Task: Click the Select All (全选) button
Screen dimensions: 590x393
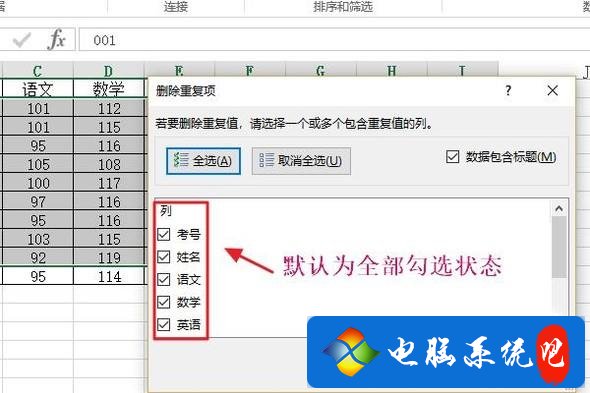Action: click(x=203, y=161)
